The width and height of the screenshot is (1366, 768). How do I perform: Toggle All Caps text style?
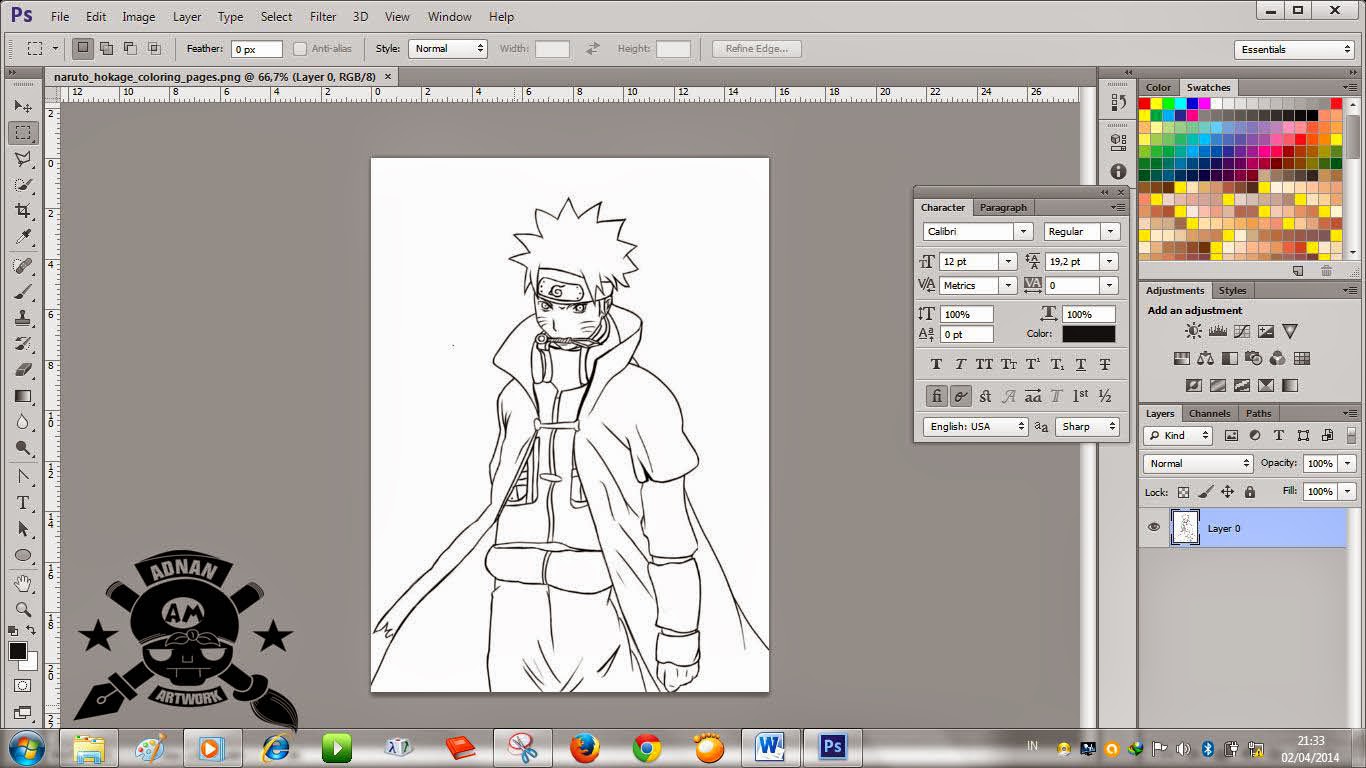984,365
